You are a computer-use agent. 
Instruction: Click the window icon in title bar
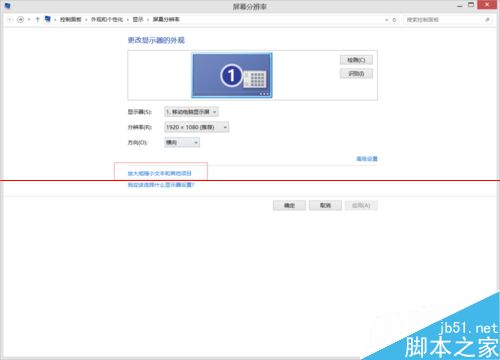(x=8, y=6)
